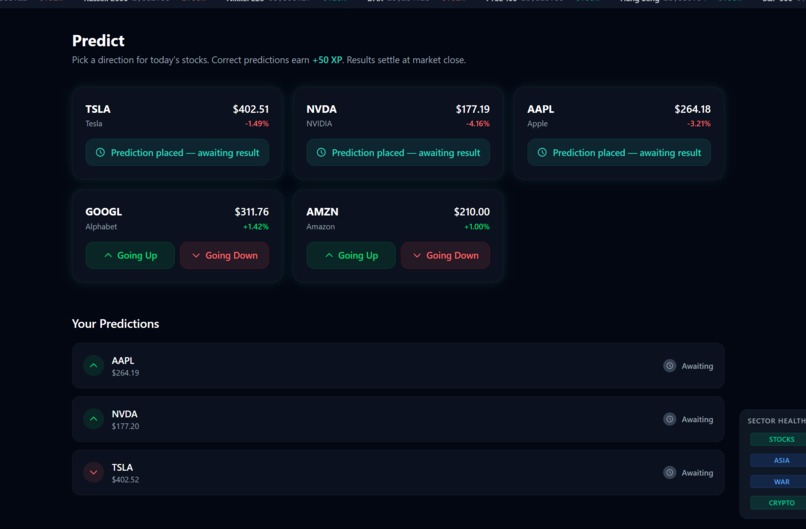
Task: Click Awaiting label in TSLA prediction row
Action: tap(697, 473)
